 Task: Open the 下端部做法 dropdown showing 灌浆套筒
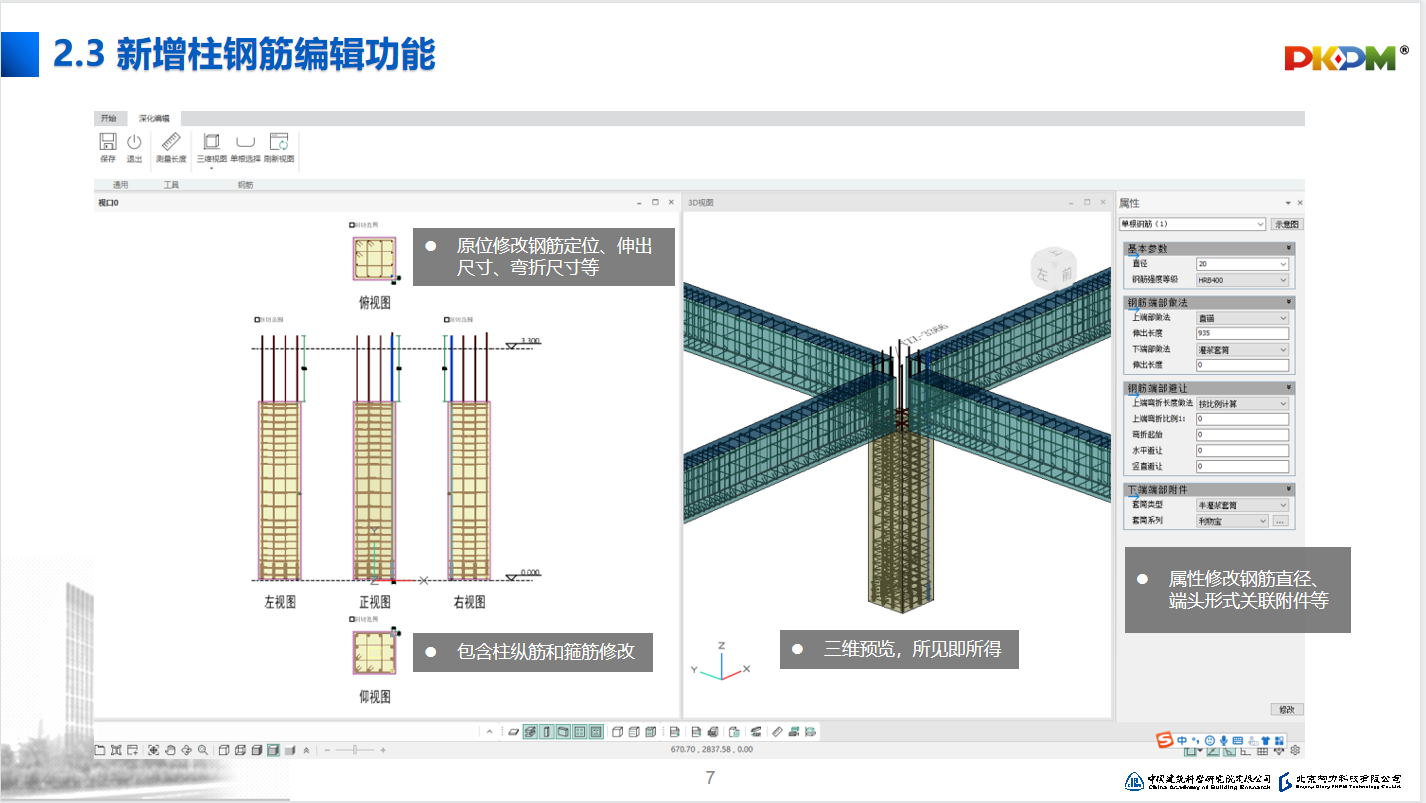click(1242, 350)
